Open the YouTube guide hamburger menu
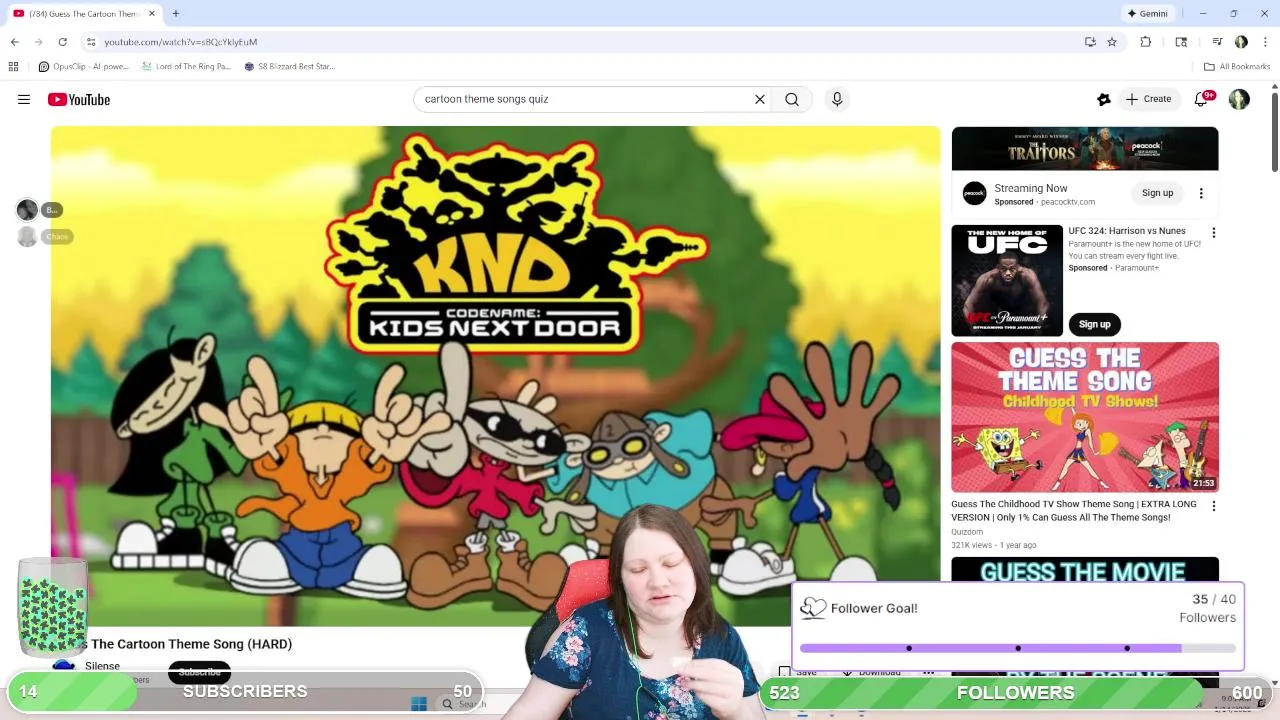 tap(24, 99)
